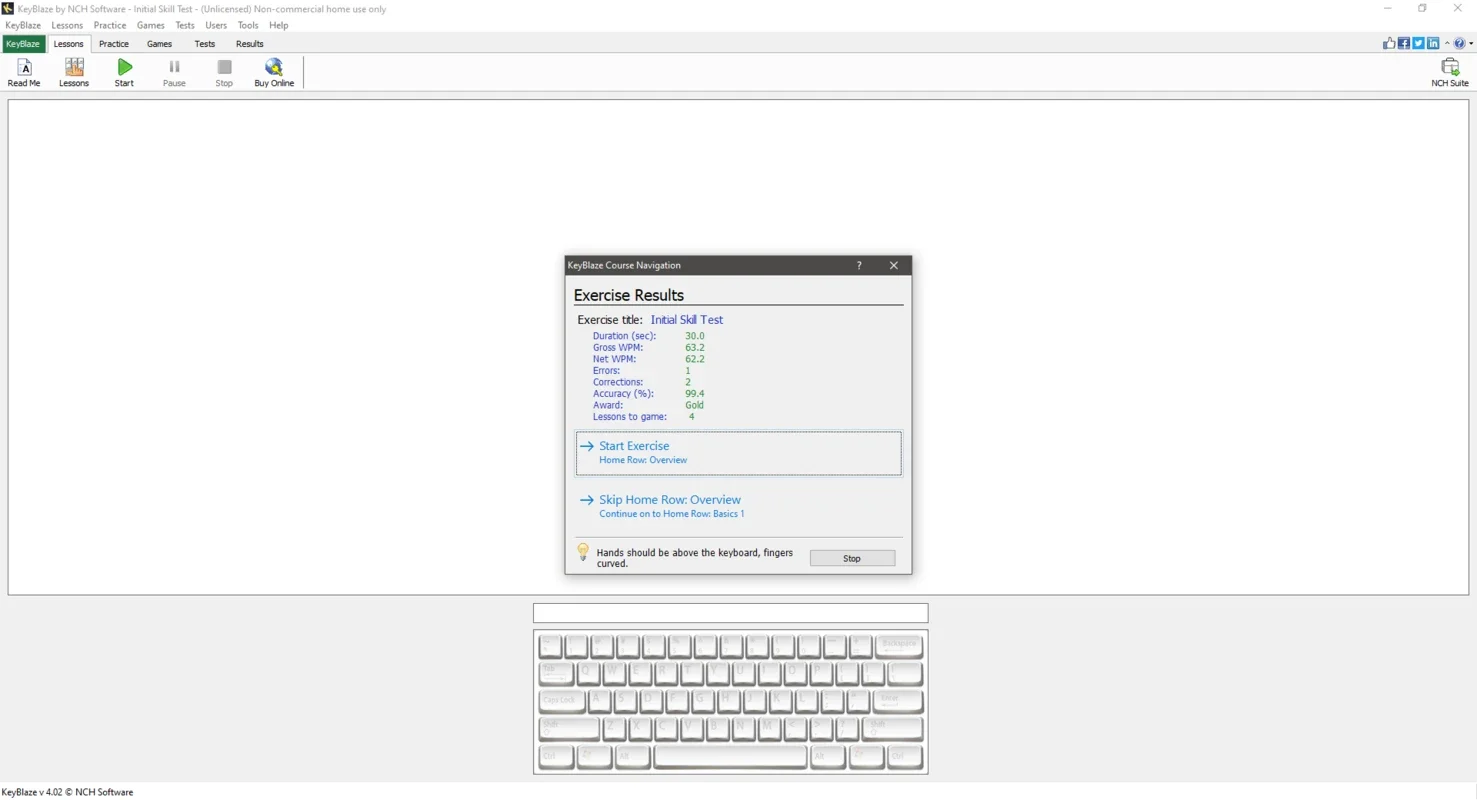1477x800 pixels.
Task: Click Skip Home Row: Overview link
Action: (670, 500)
